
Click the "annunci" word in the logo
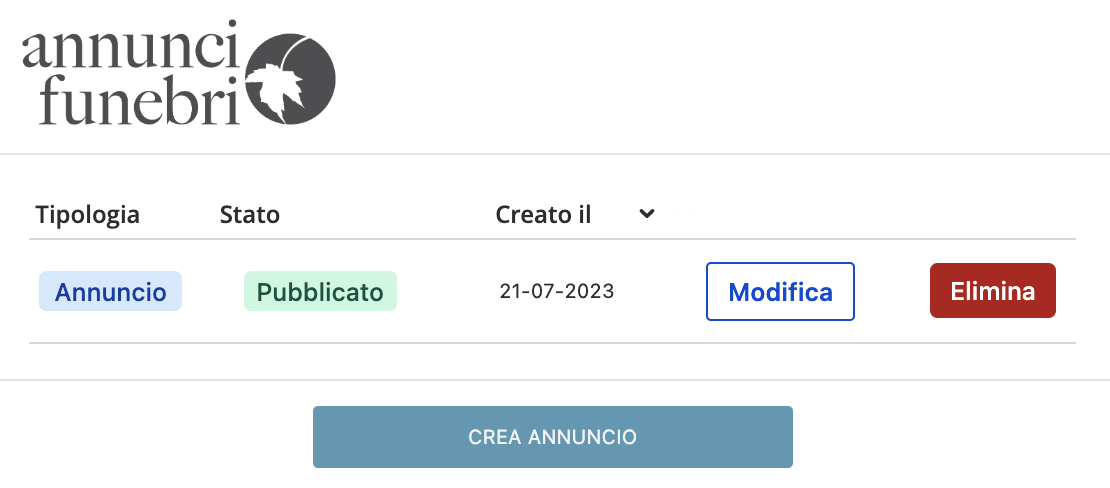coord(131,50)
